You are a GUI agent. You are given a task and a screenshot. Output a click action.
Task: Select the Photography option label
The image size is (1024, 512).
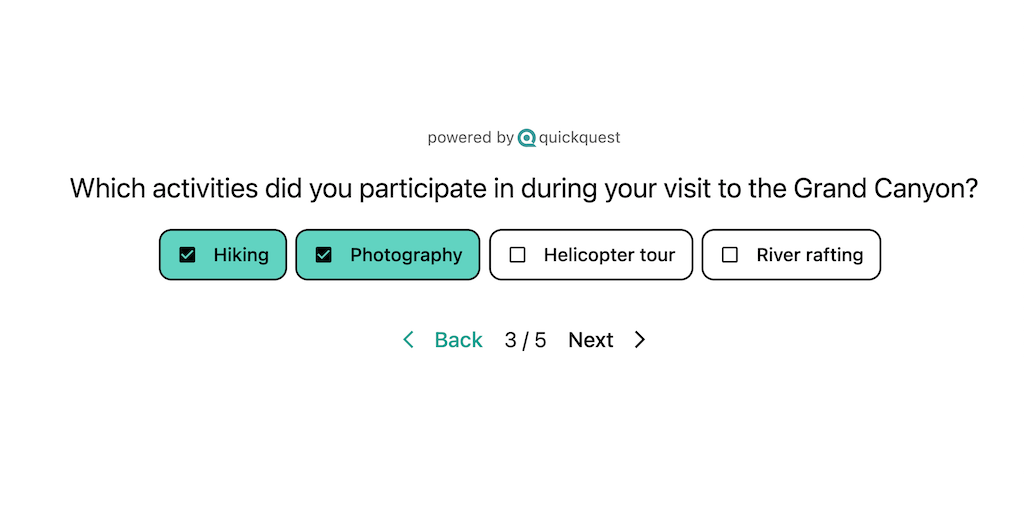(x=406, y=255)
